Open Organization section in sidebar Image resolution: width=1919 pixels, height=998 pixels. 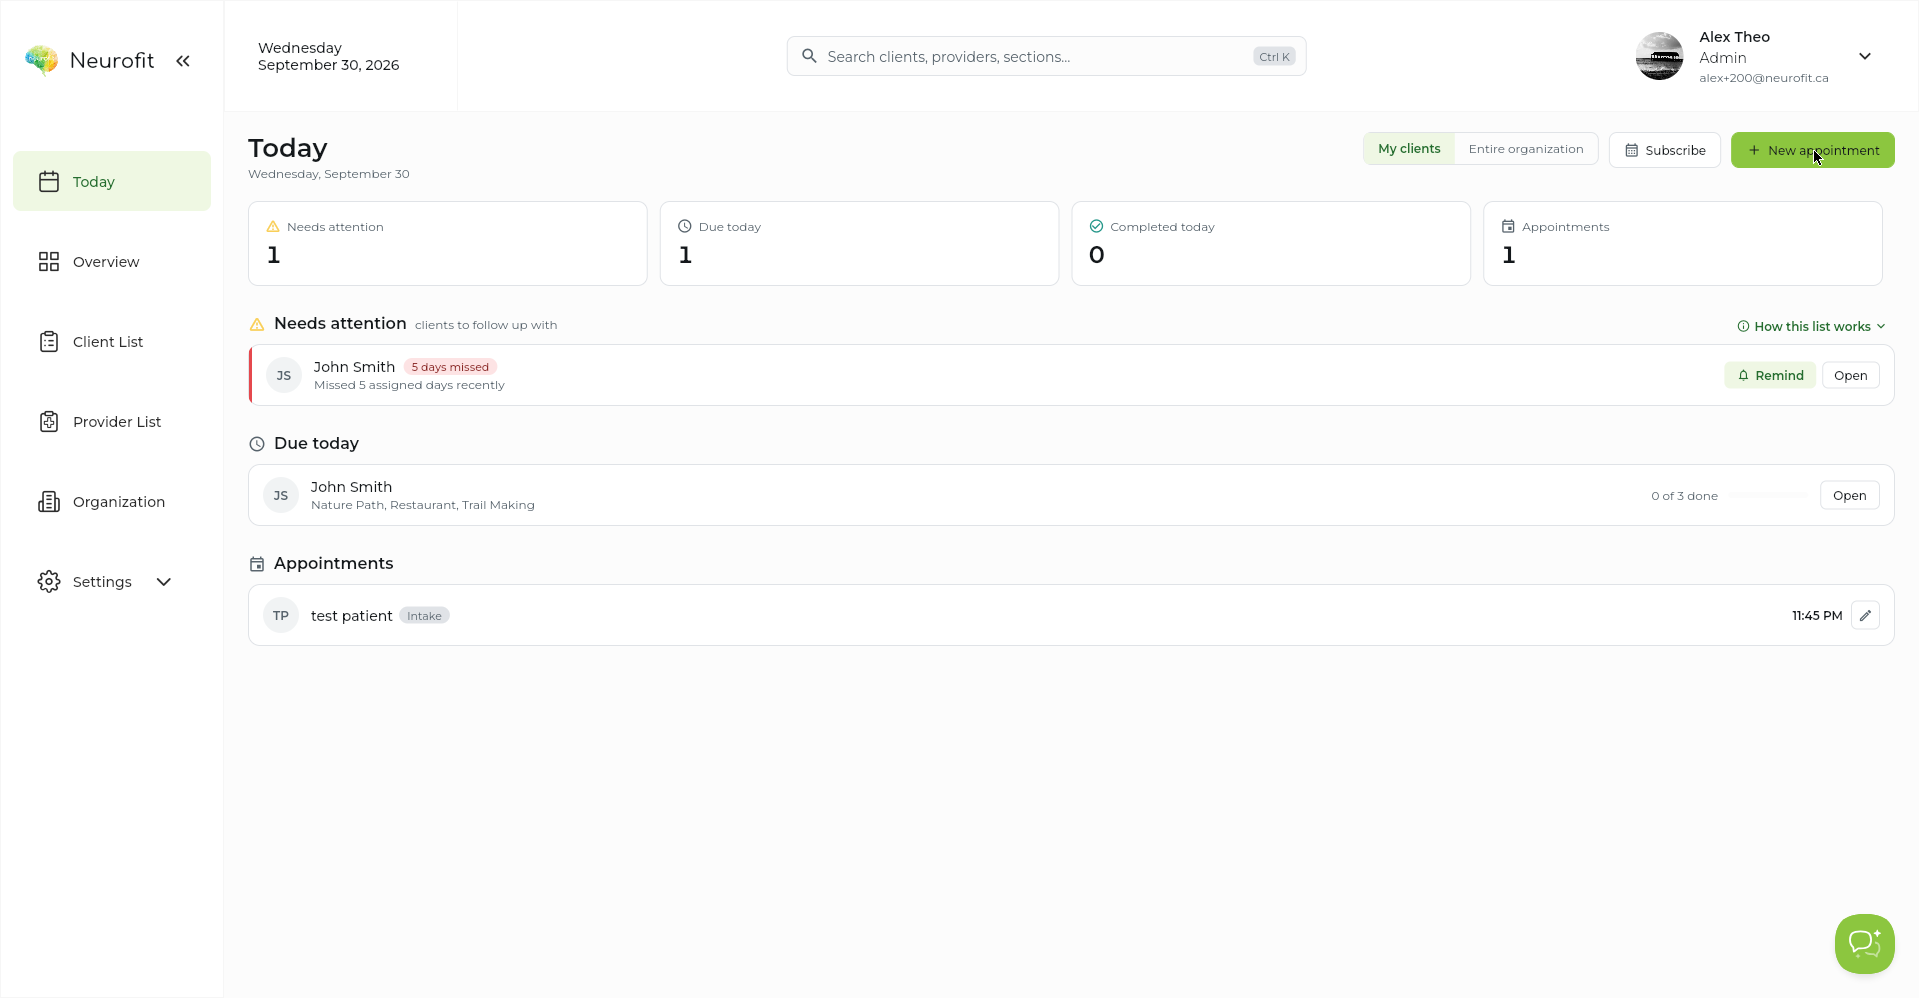pos(112,501)
